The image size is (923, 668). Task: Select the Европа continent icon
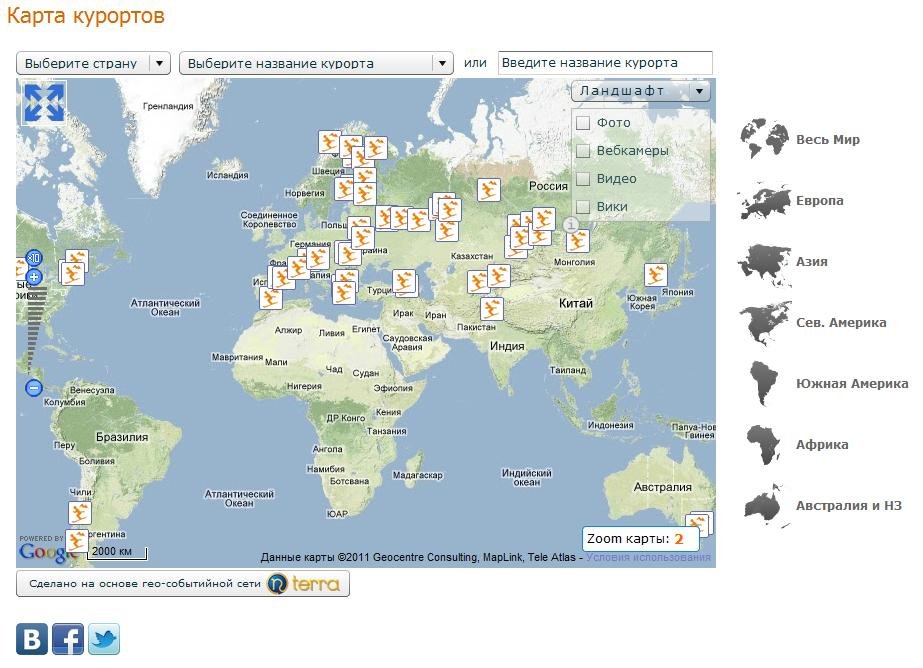point(764,201)
